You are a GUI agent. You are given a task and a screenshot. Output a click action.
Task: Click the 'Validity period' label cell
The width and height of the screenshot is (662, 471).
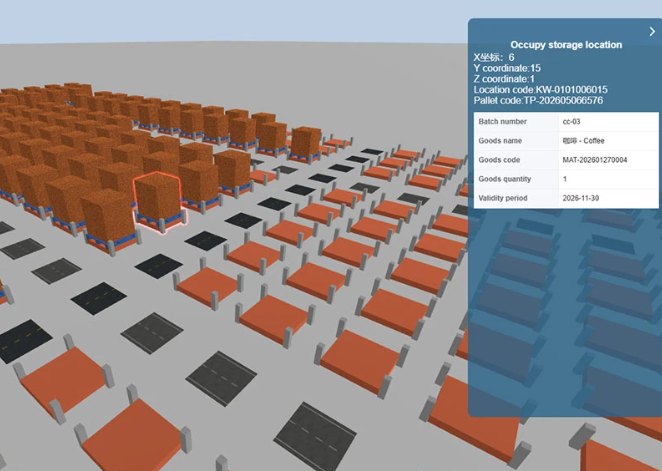pyautogui.click(x=516, y=198)
